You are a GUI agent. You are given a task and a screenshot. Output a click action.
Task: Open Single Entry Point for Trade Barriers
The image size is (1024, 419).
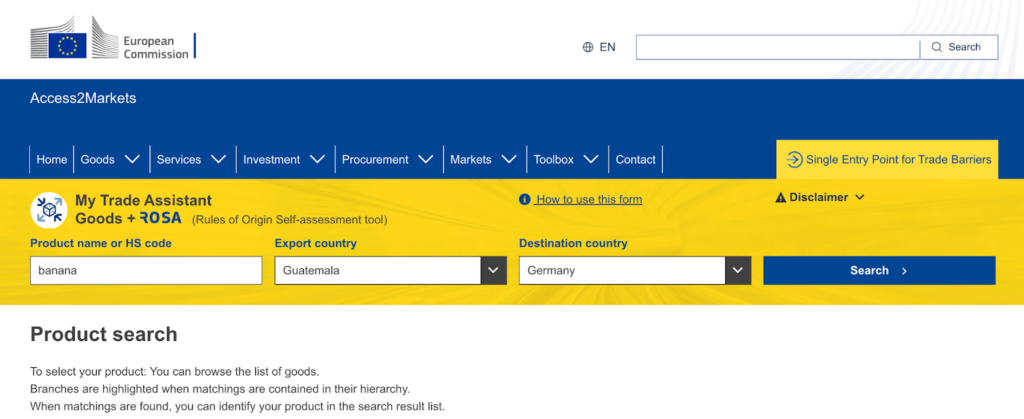point(887,159)
